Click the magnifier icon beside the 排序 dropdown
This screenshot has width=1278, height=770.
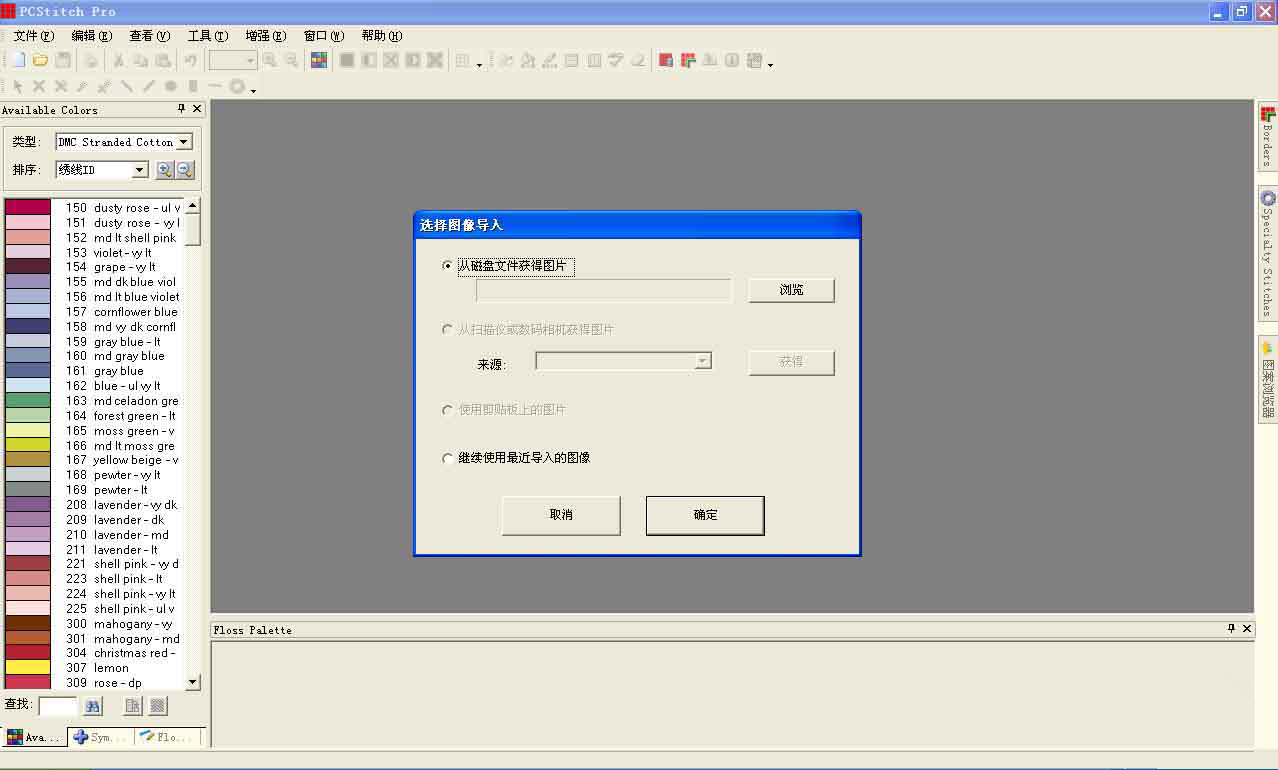[165, 169]
